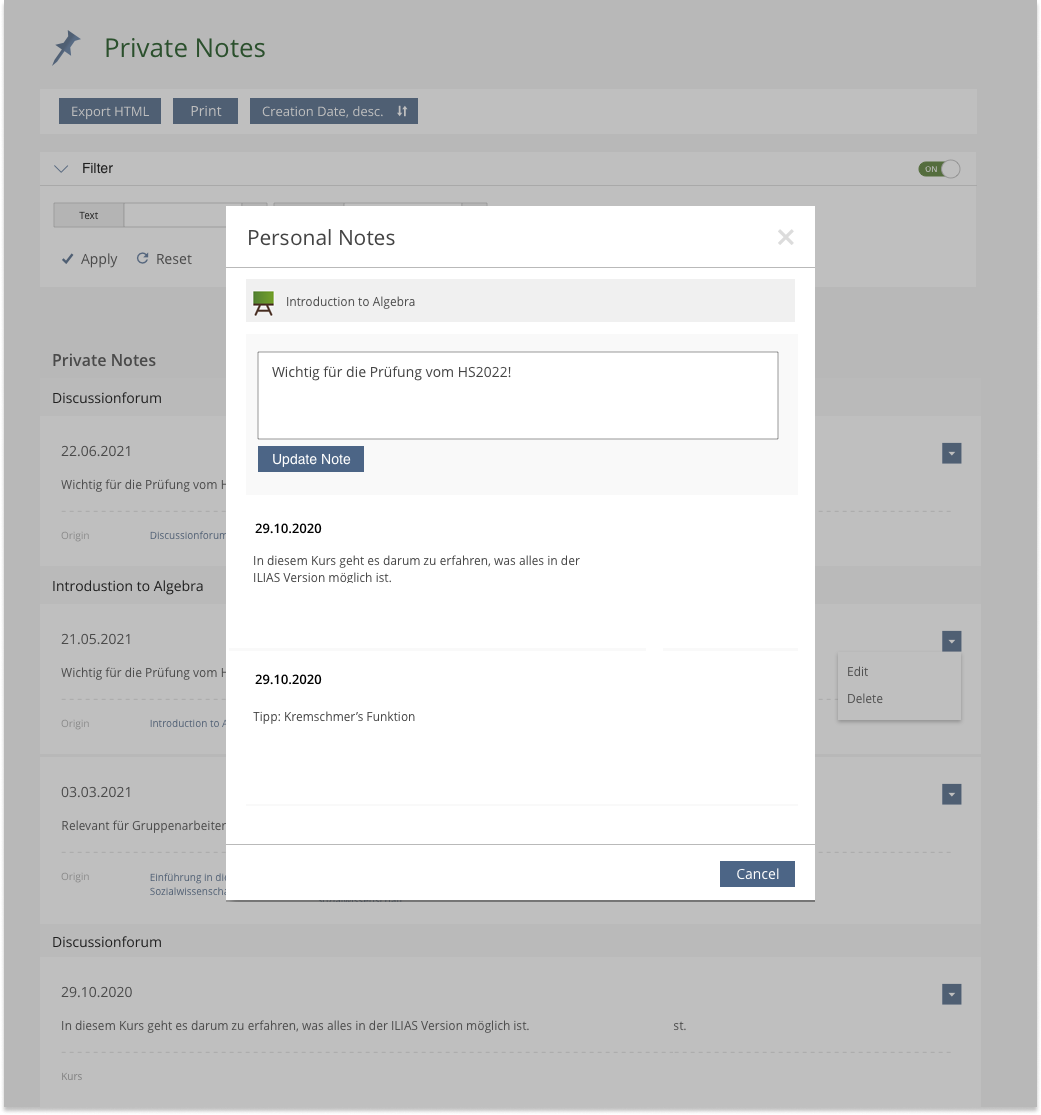
Task: Open actions dropdown for bottom 29.10.2020 note
Action: 952,994
